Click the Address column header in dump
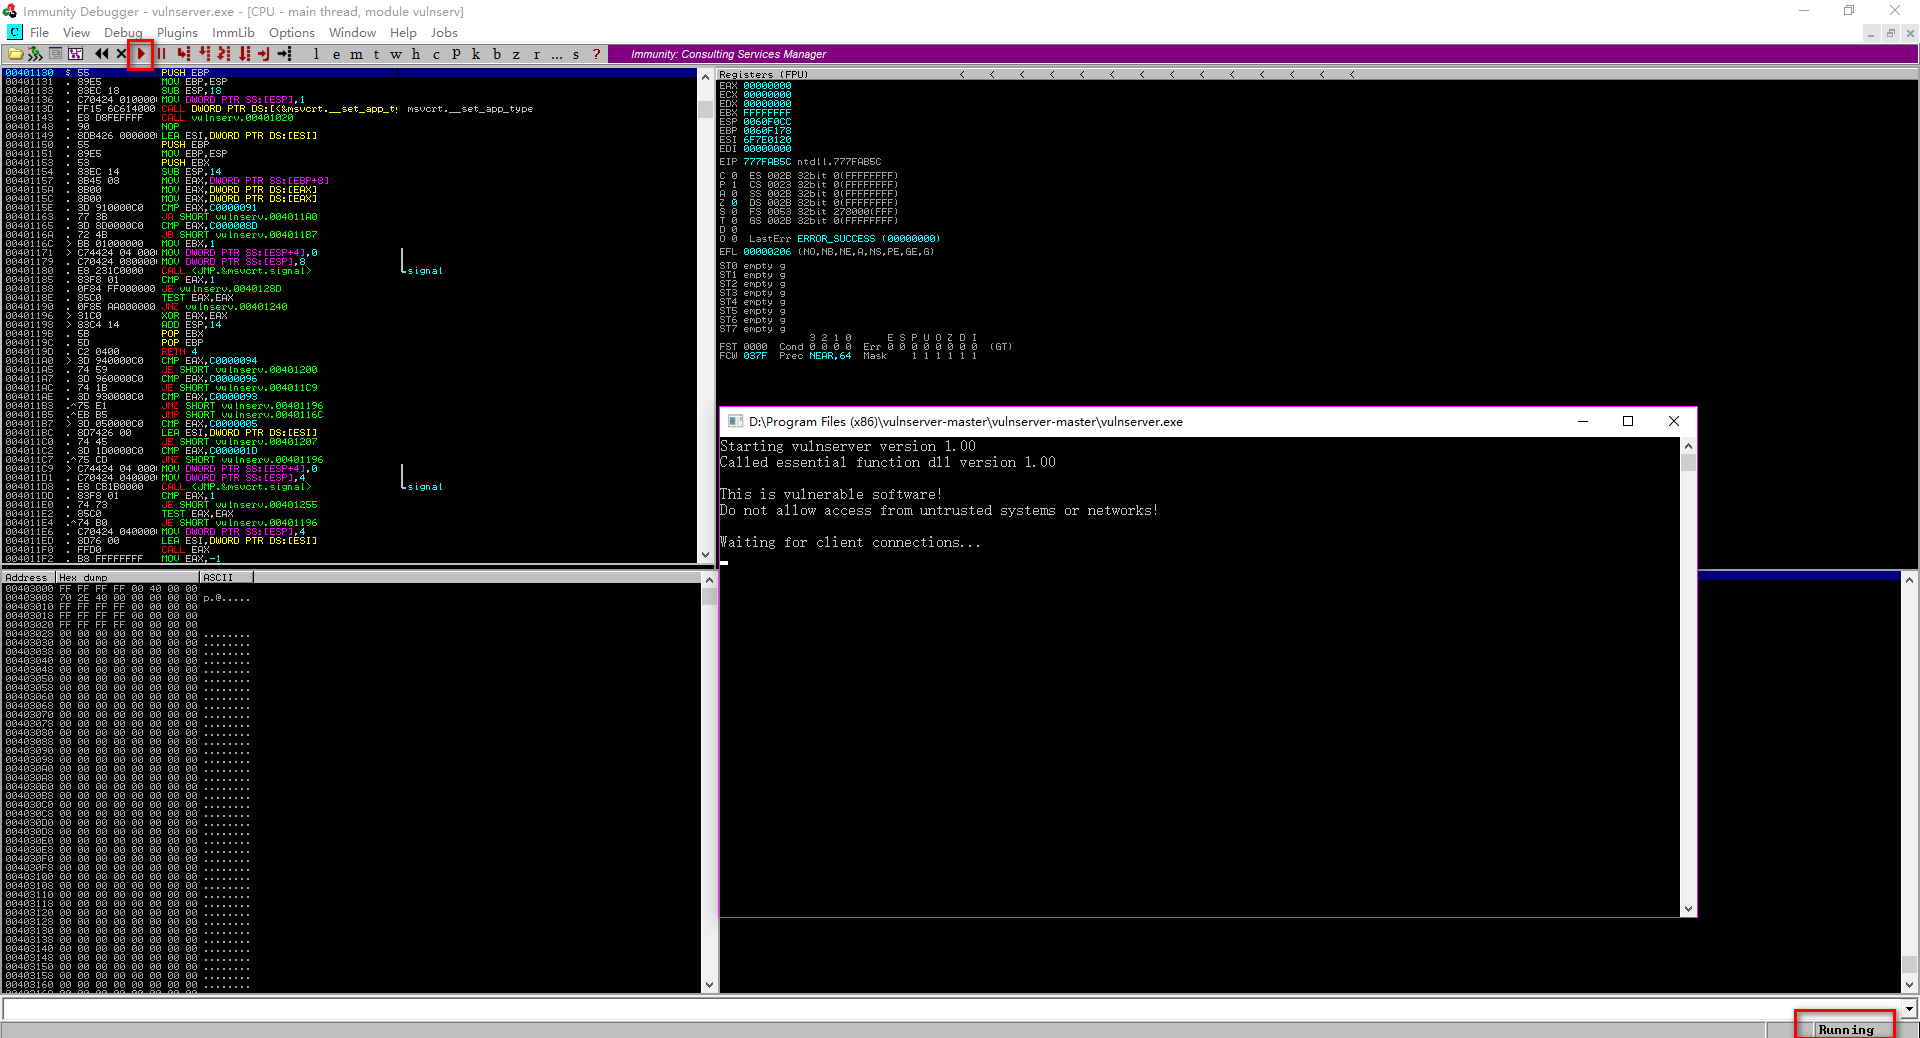This screenshot has height=1038, width=1920. click(x=28, y=577)
